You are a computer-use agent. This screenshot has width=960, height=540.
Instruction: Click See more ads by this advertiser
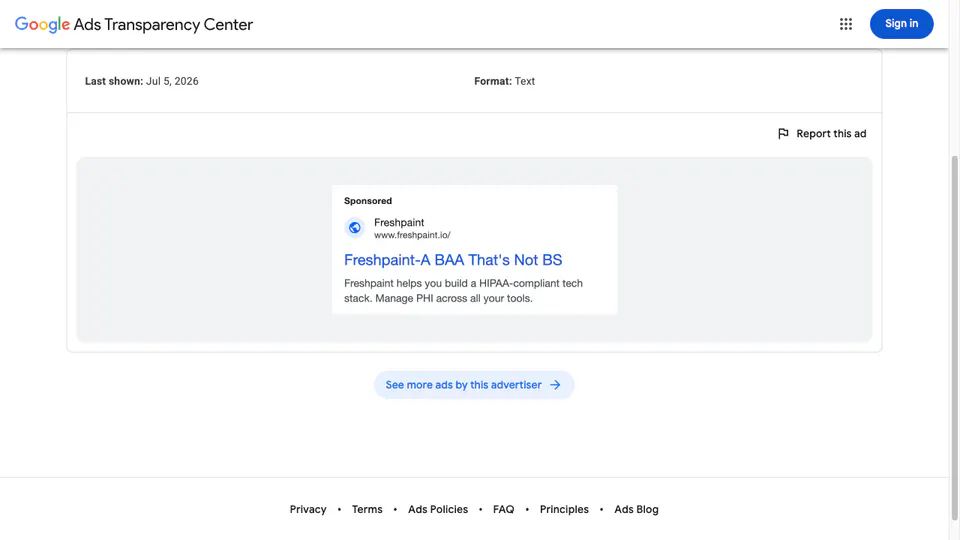pyautogui.click(x=473, y=384)
